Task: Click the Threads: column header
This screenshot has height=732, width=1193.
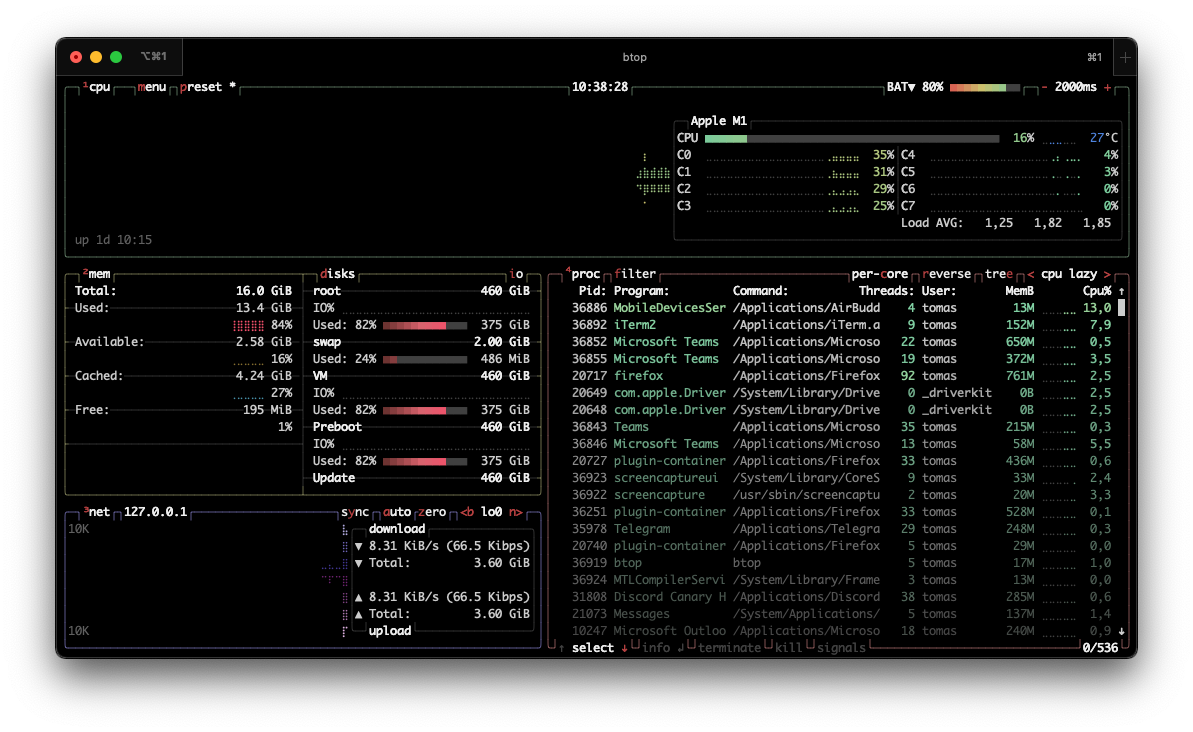Action: (x=886, y=291)
